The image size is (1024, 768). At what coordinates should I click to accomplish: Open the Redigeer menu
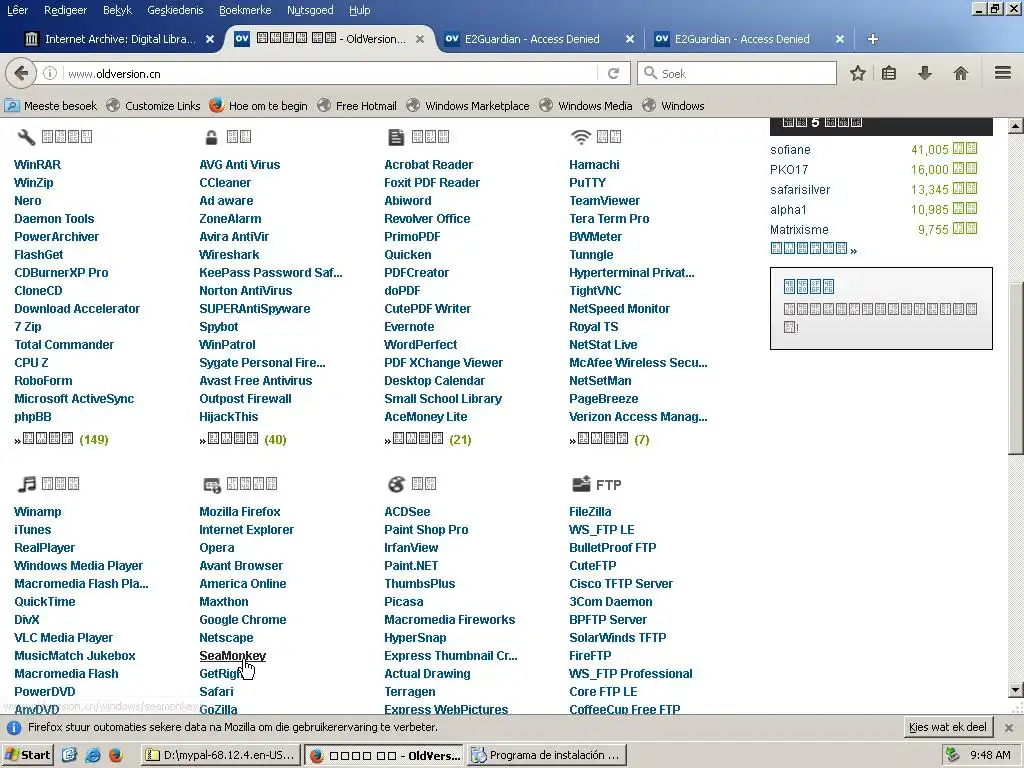(65, 10)
